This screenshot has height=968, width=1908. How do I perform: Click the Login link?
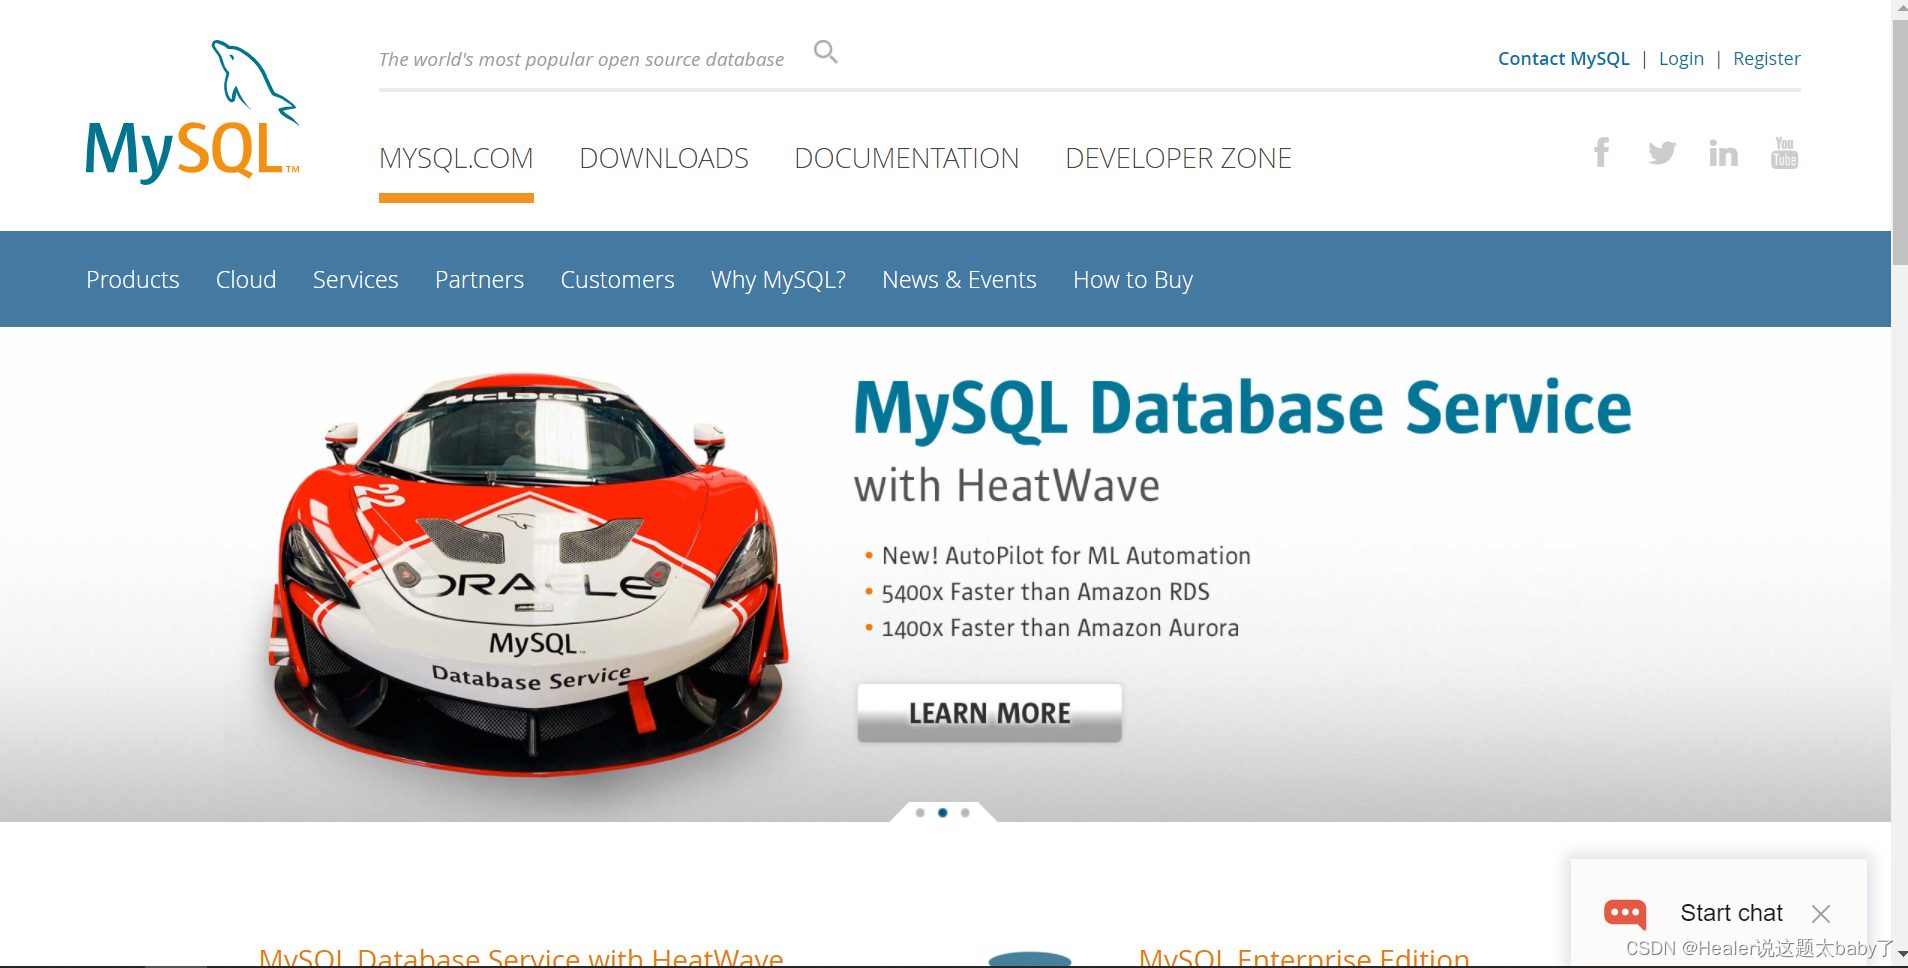tap(1681, 58)
